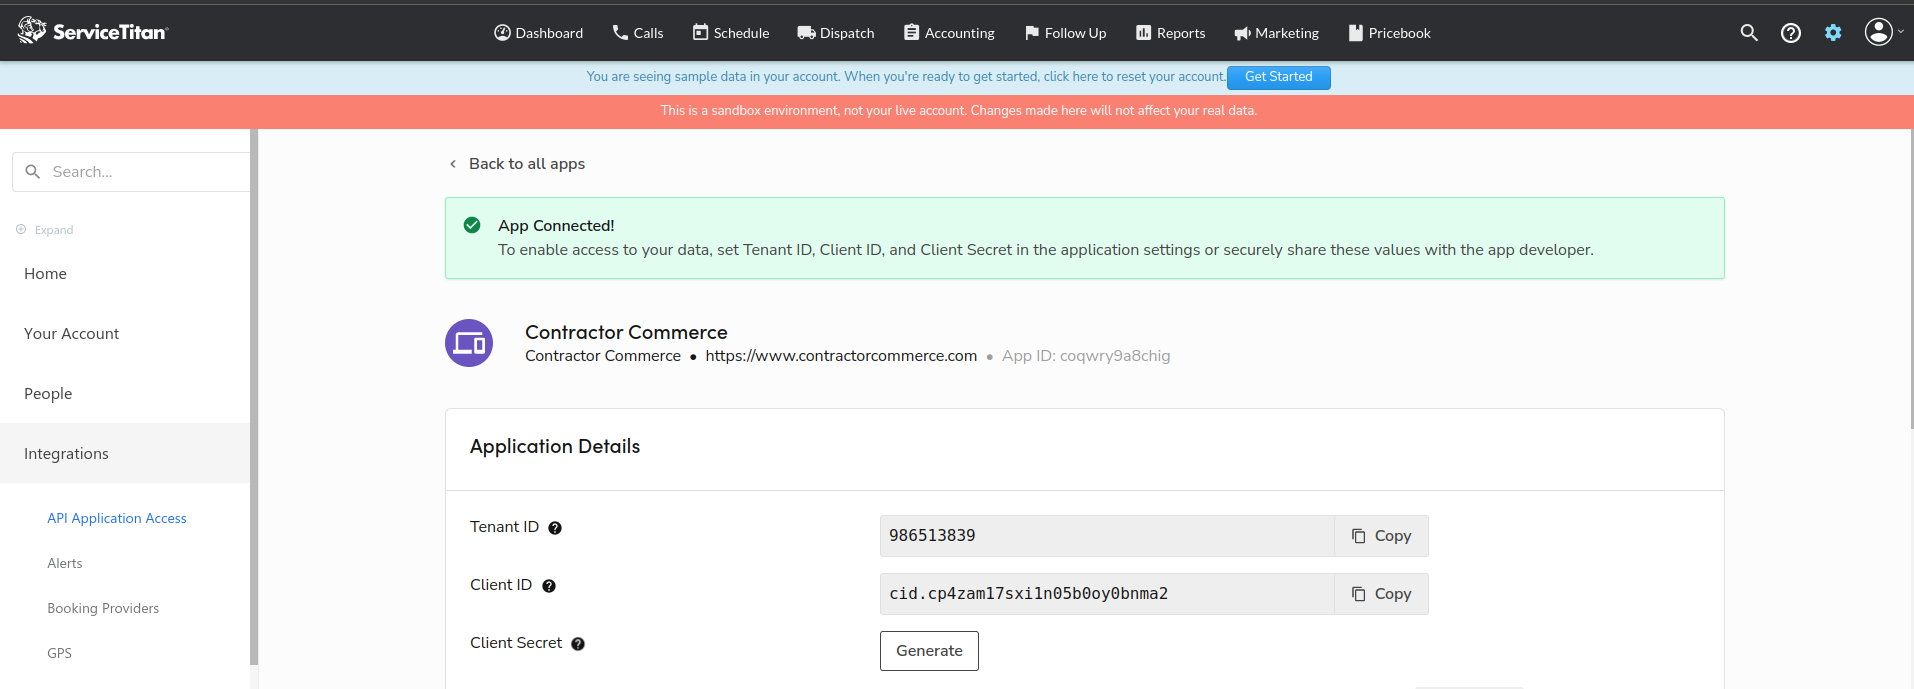This screenshot has height=689, width=1914.
Task: Show Client Secret help tooltip icon
Action: [578, 644]
